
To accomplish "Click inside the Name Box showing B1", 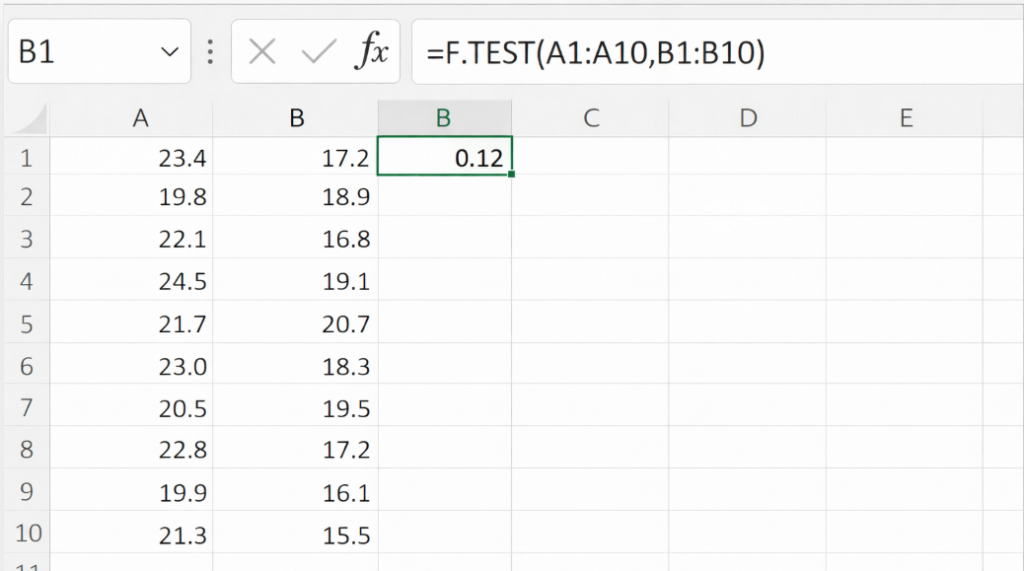I will [x=80, y=53].
